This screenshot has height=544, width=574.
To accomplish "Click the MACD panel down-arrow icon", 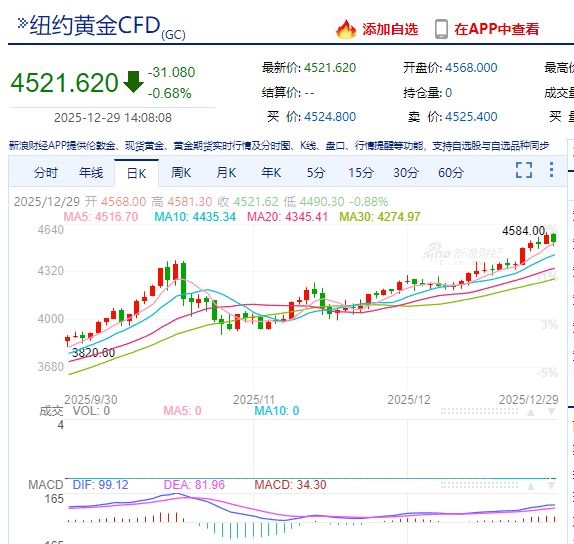I will click(552, 486).
